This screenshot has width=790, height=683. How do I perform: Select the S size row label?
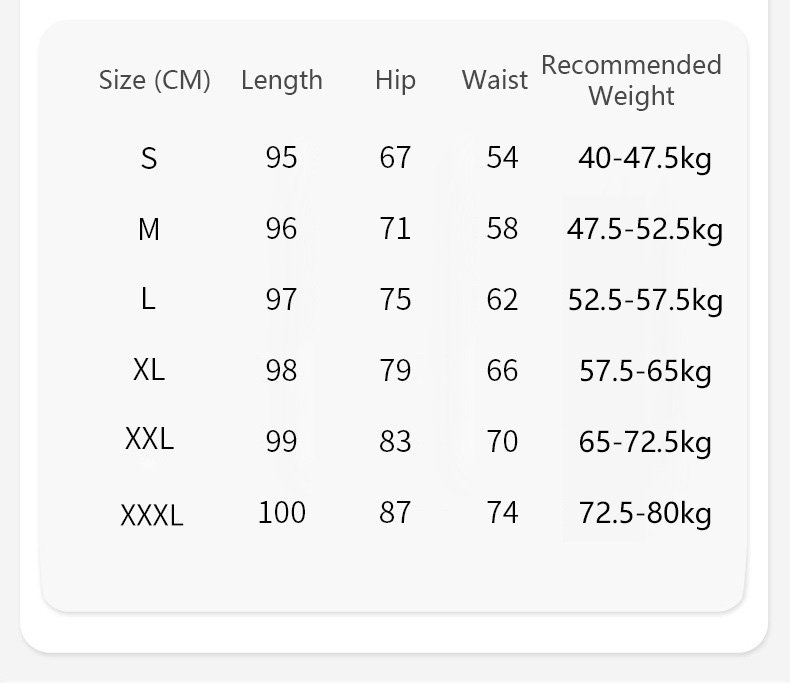(x=149, y=158)
